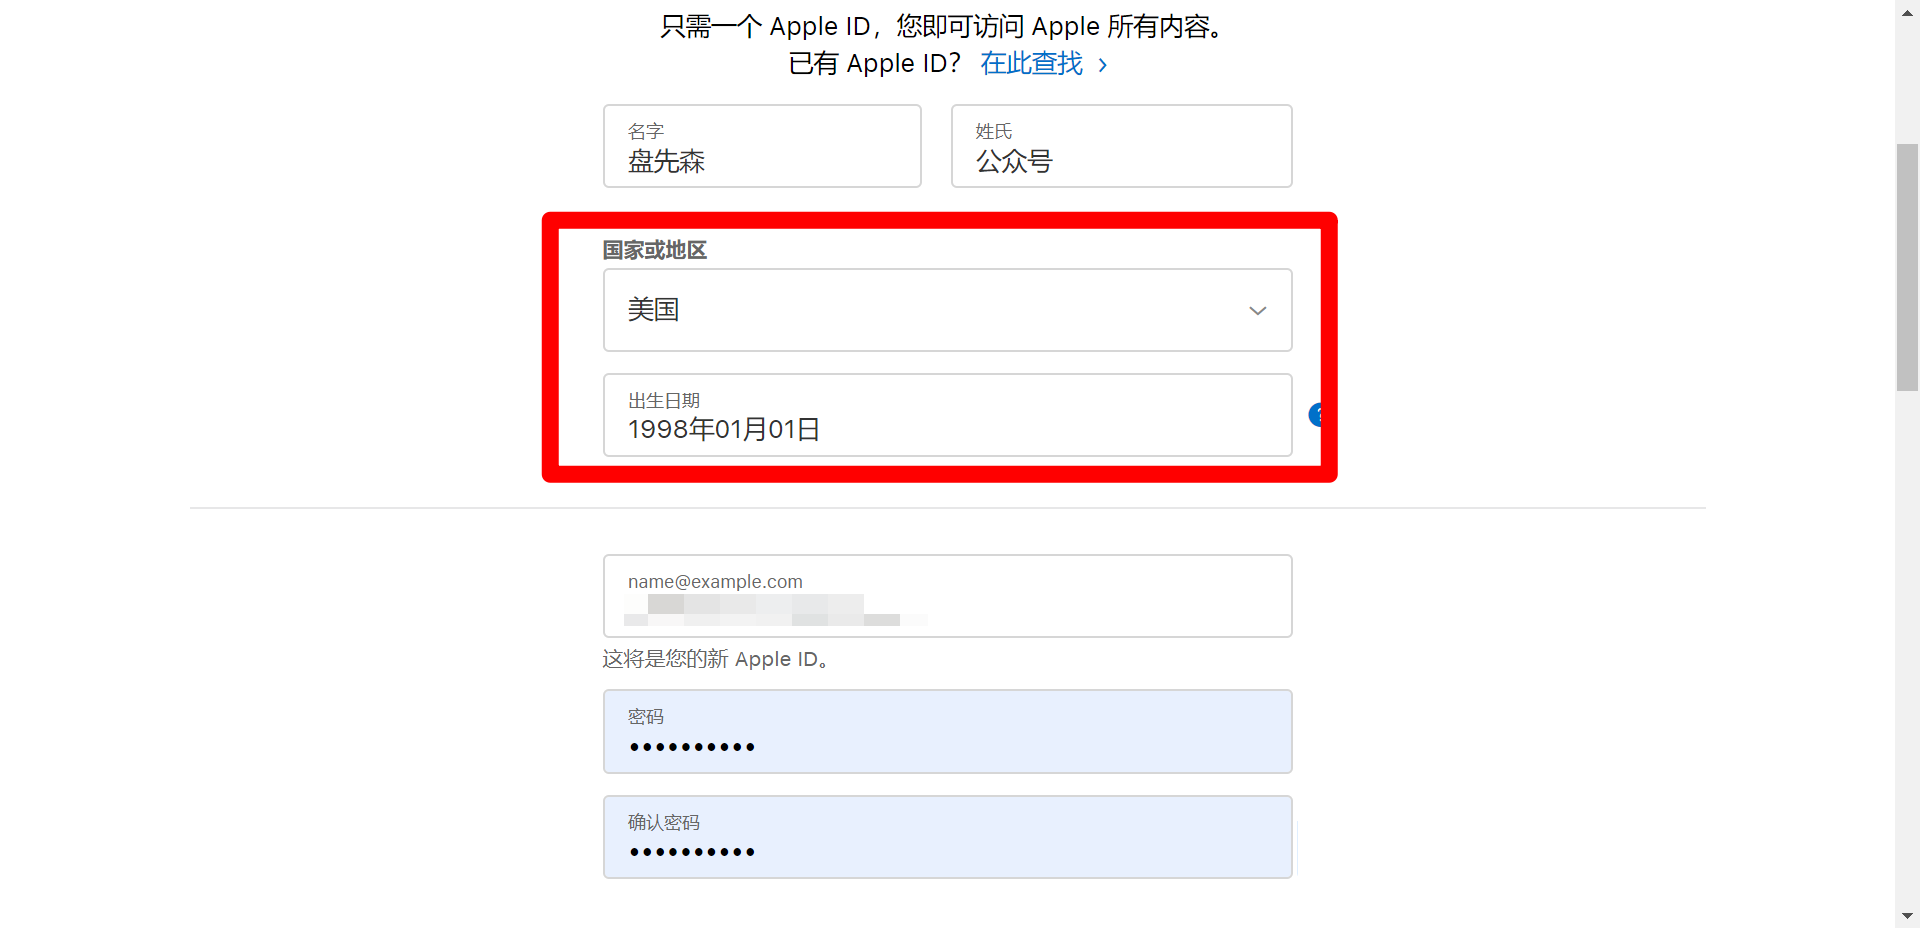Screen dimensions: 1920x928
Task: Click the name@example.com email field
Action: coord(947,596)
